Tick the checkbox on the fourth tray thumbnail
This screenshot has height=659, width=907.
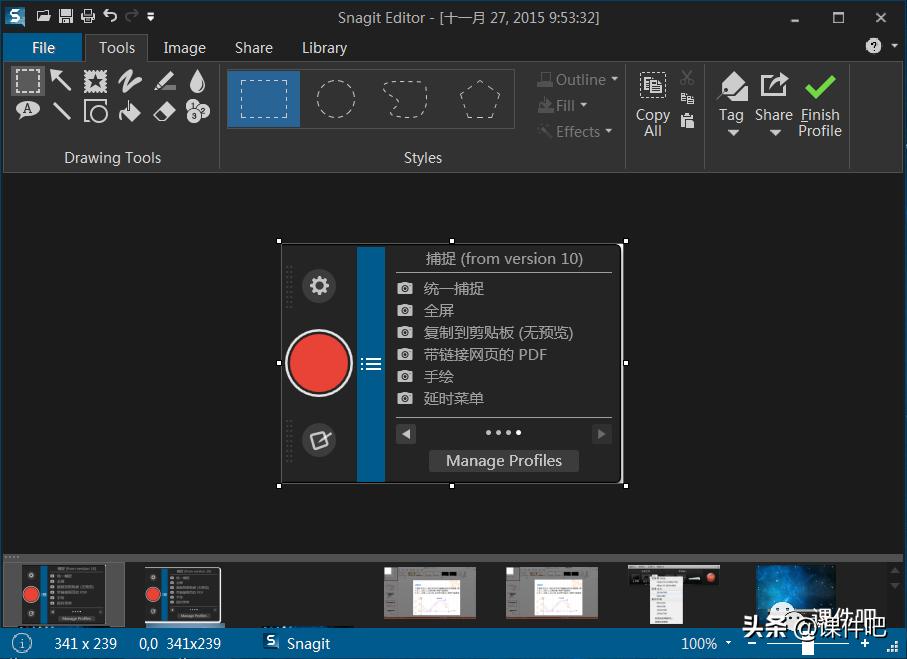pyautogui.click(x=511, y=572)
